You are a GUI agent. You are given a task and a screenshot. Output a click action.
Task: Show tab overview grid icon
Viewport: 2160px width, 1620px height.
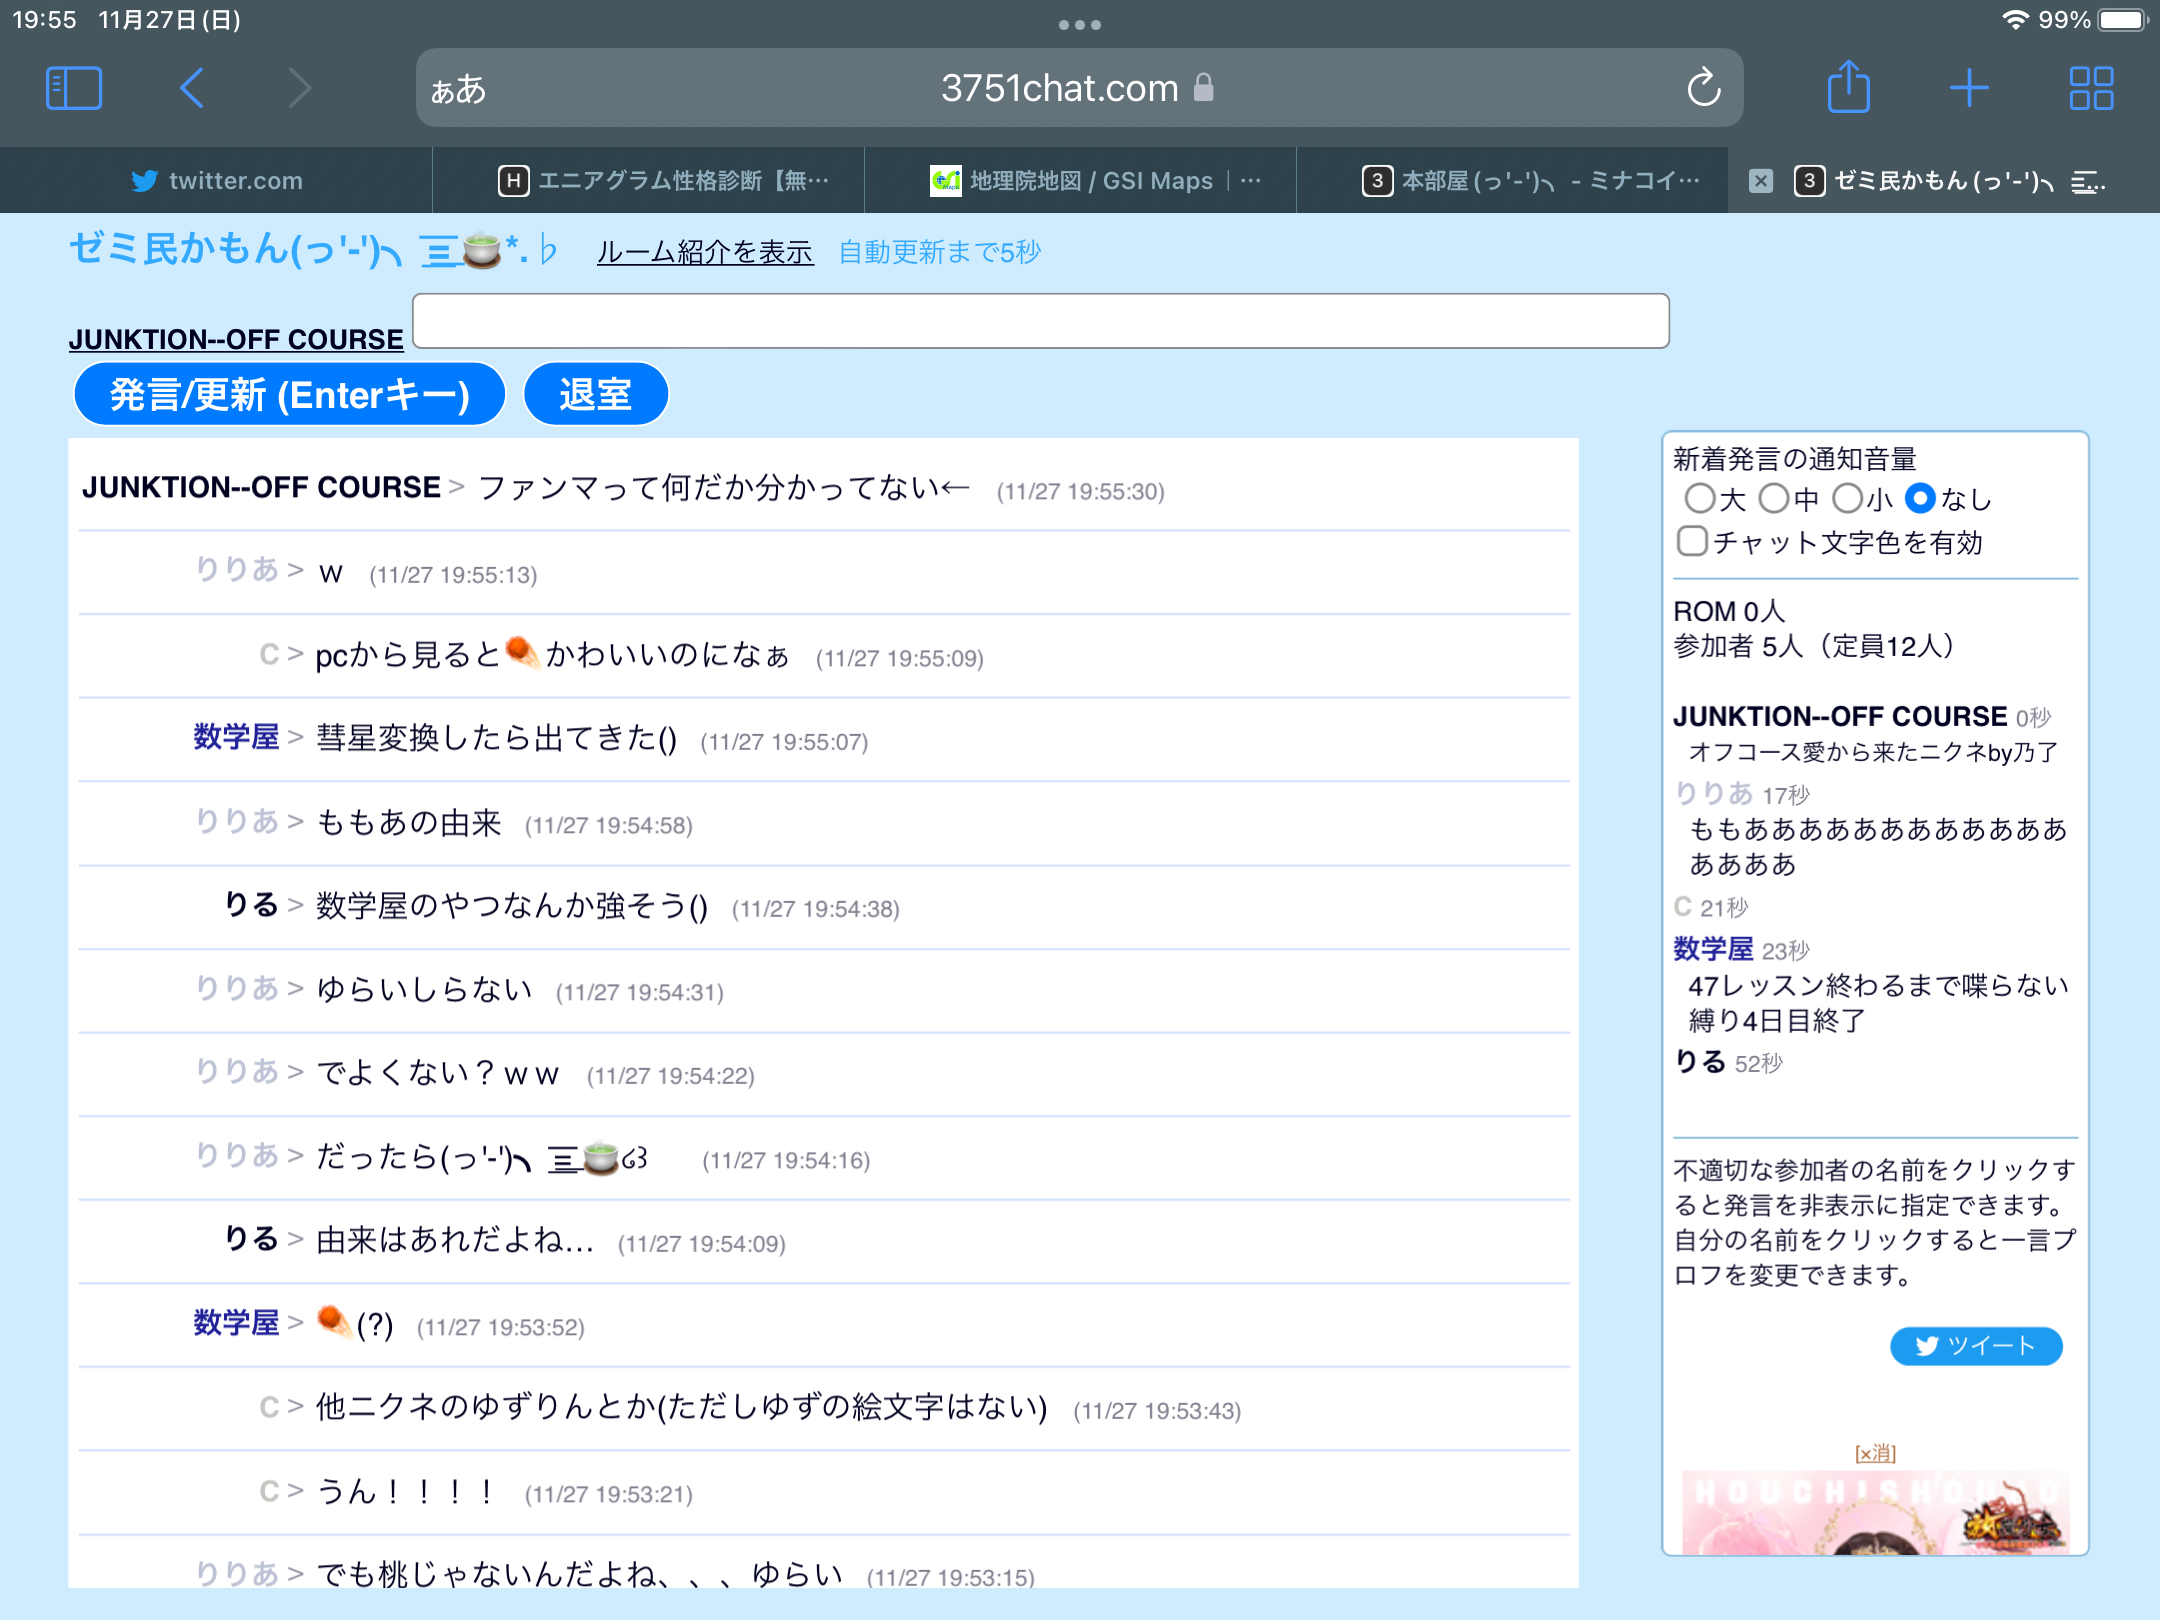(x=2091, y=88)
